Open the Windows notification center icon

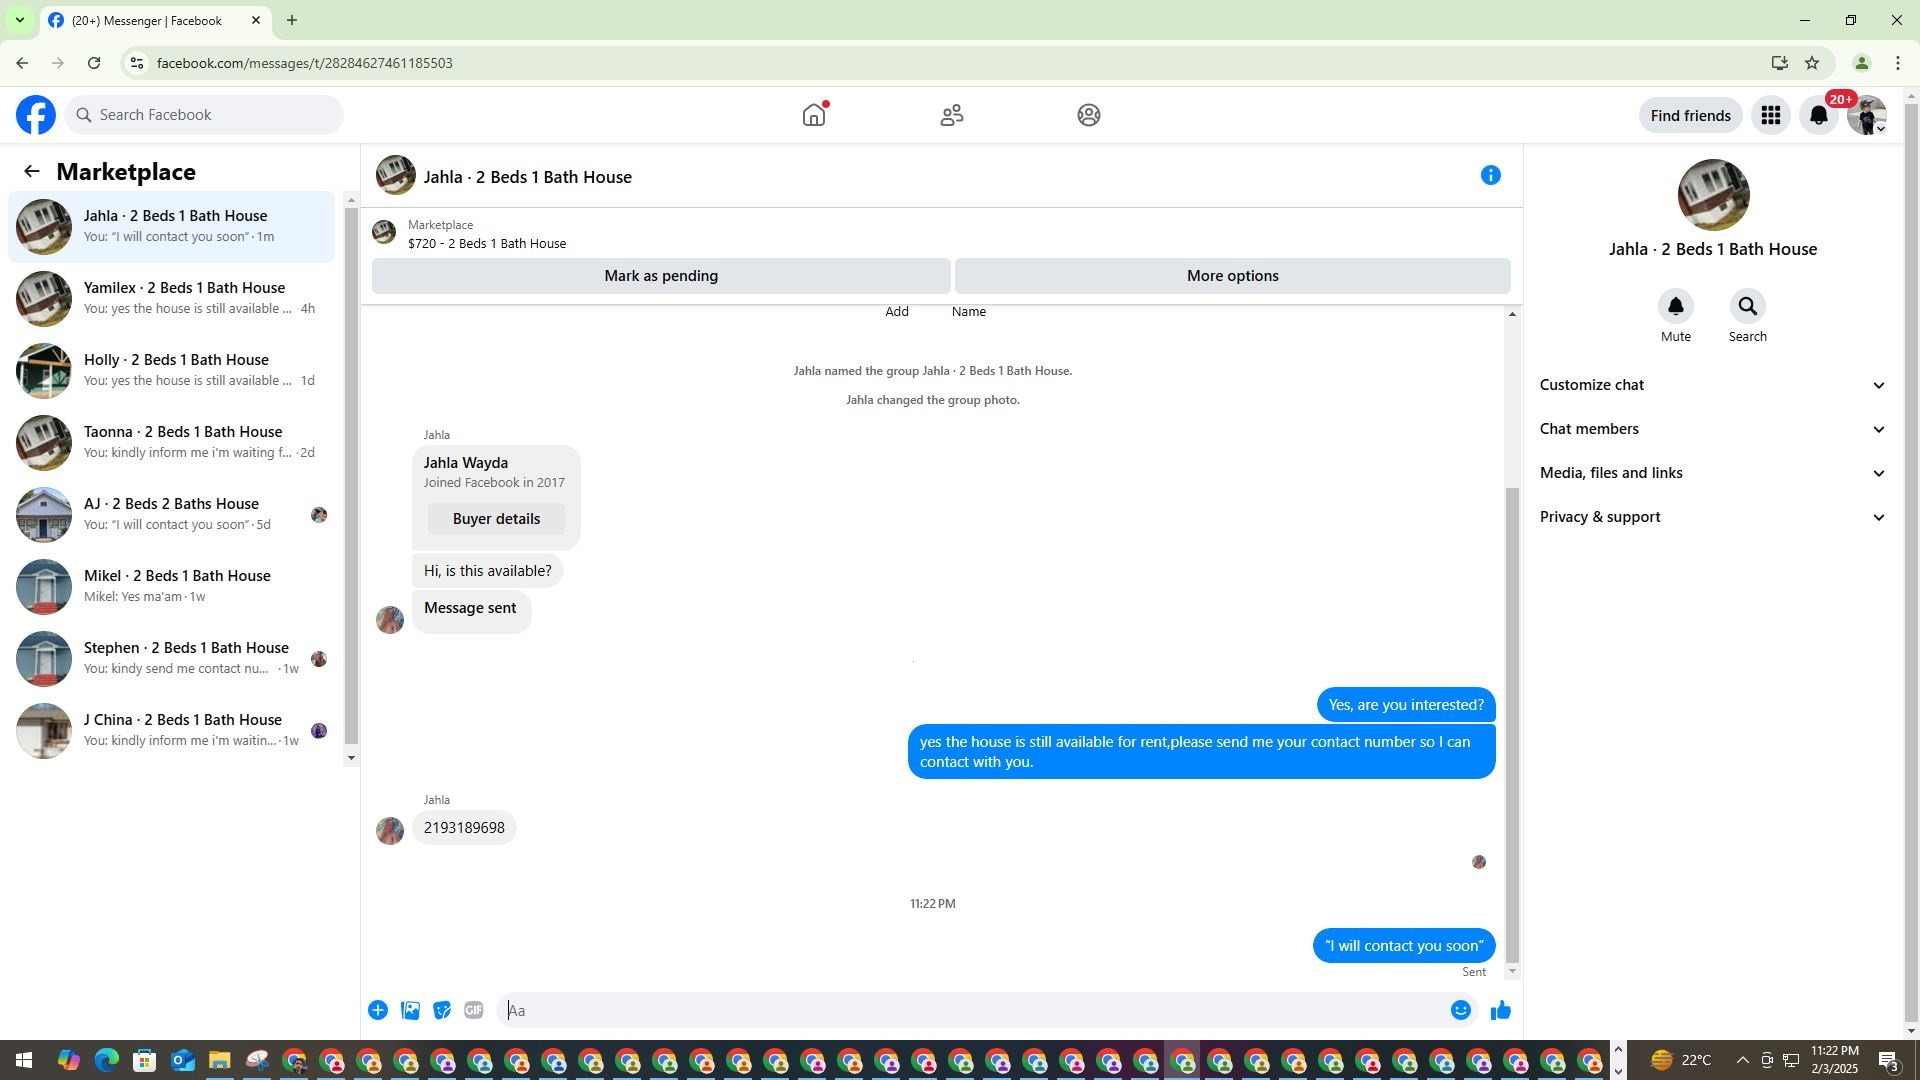click(1889, 1061)
